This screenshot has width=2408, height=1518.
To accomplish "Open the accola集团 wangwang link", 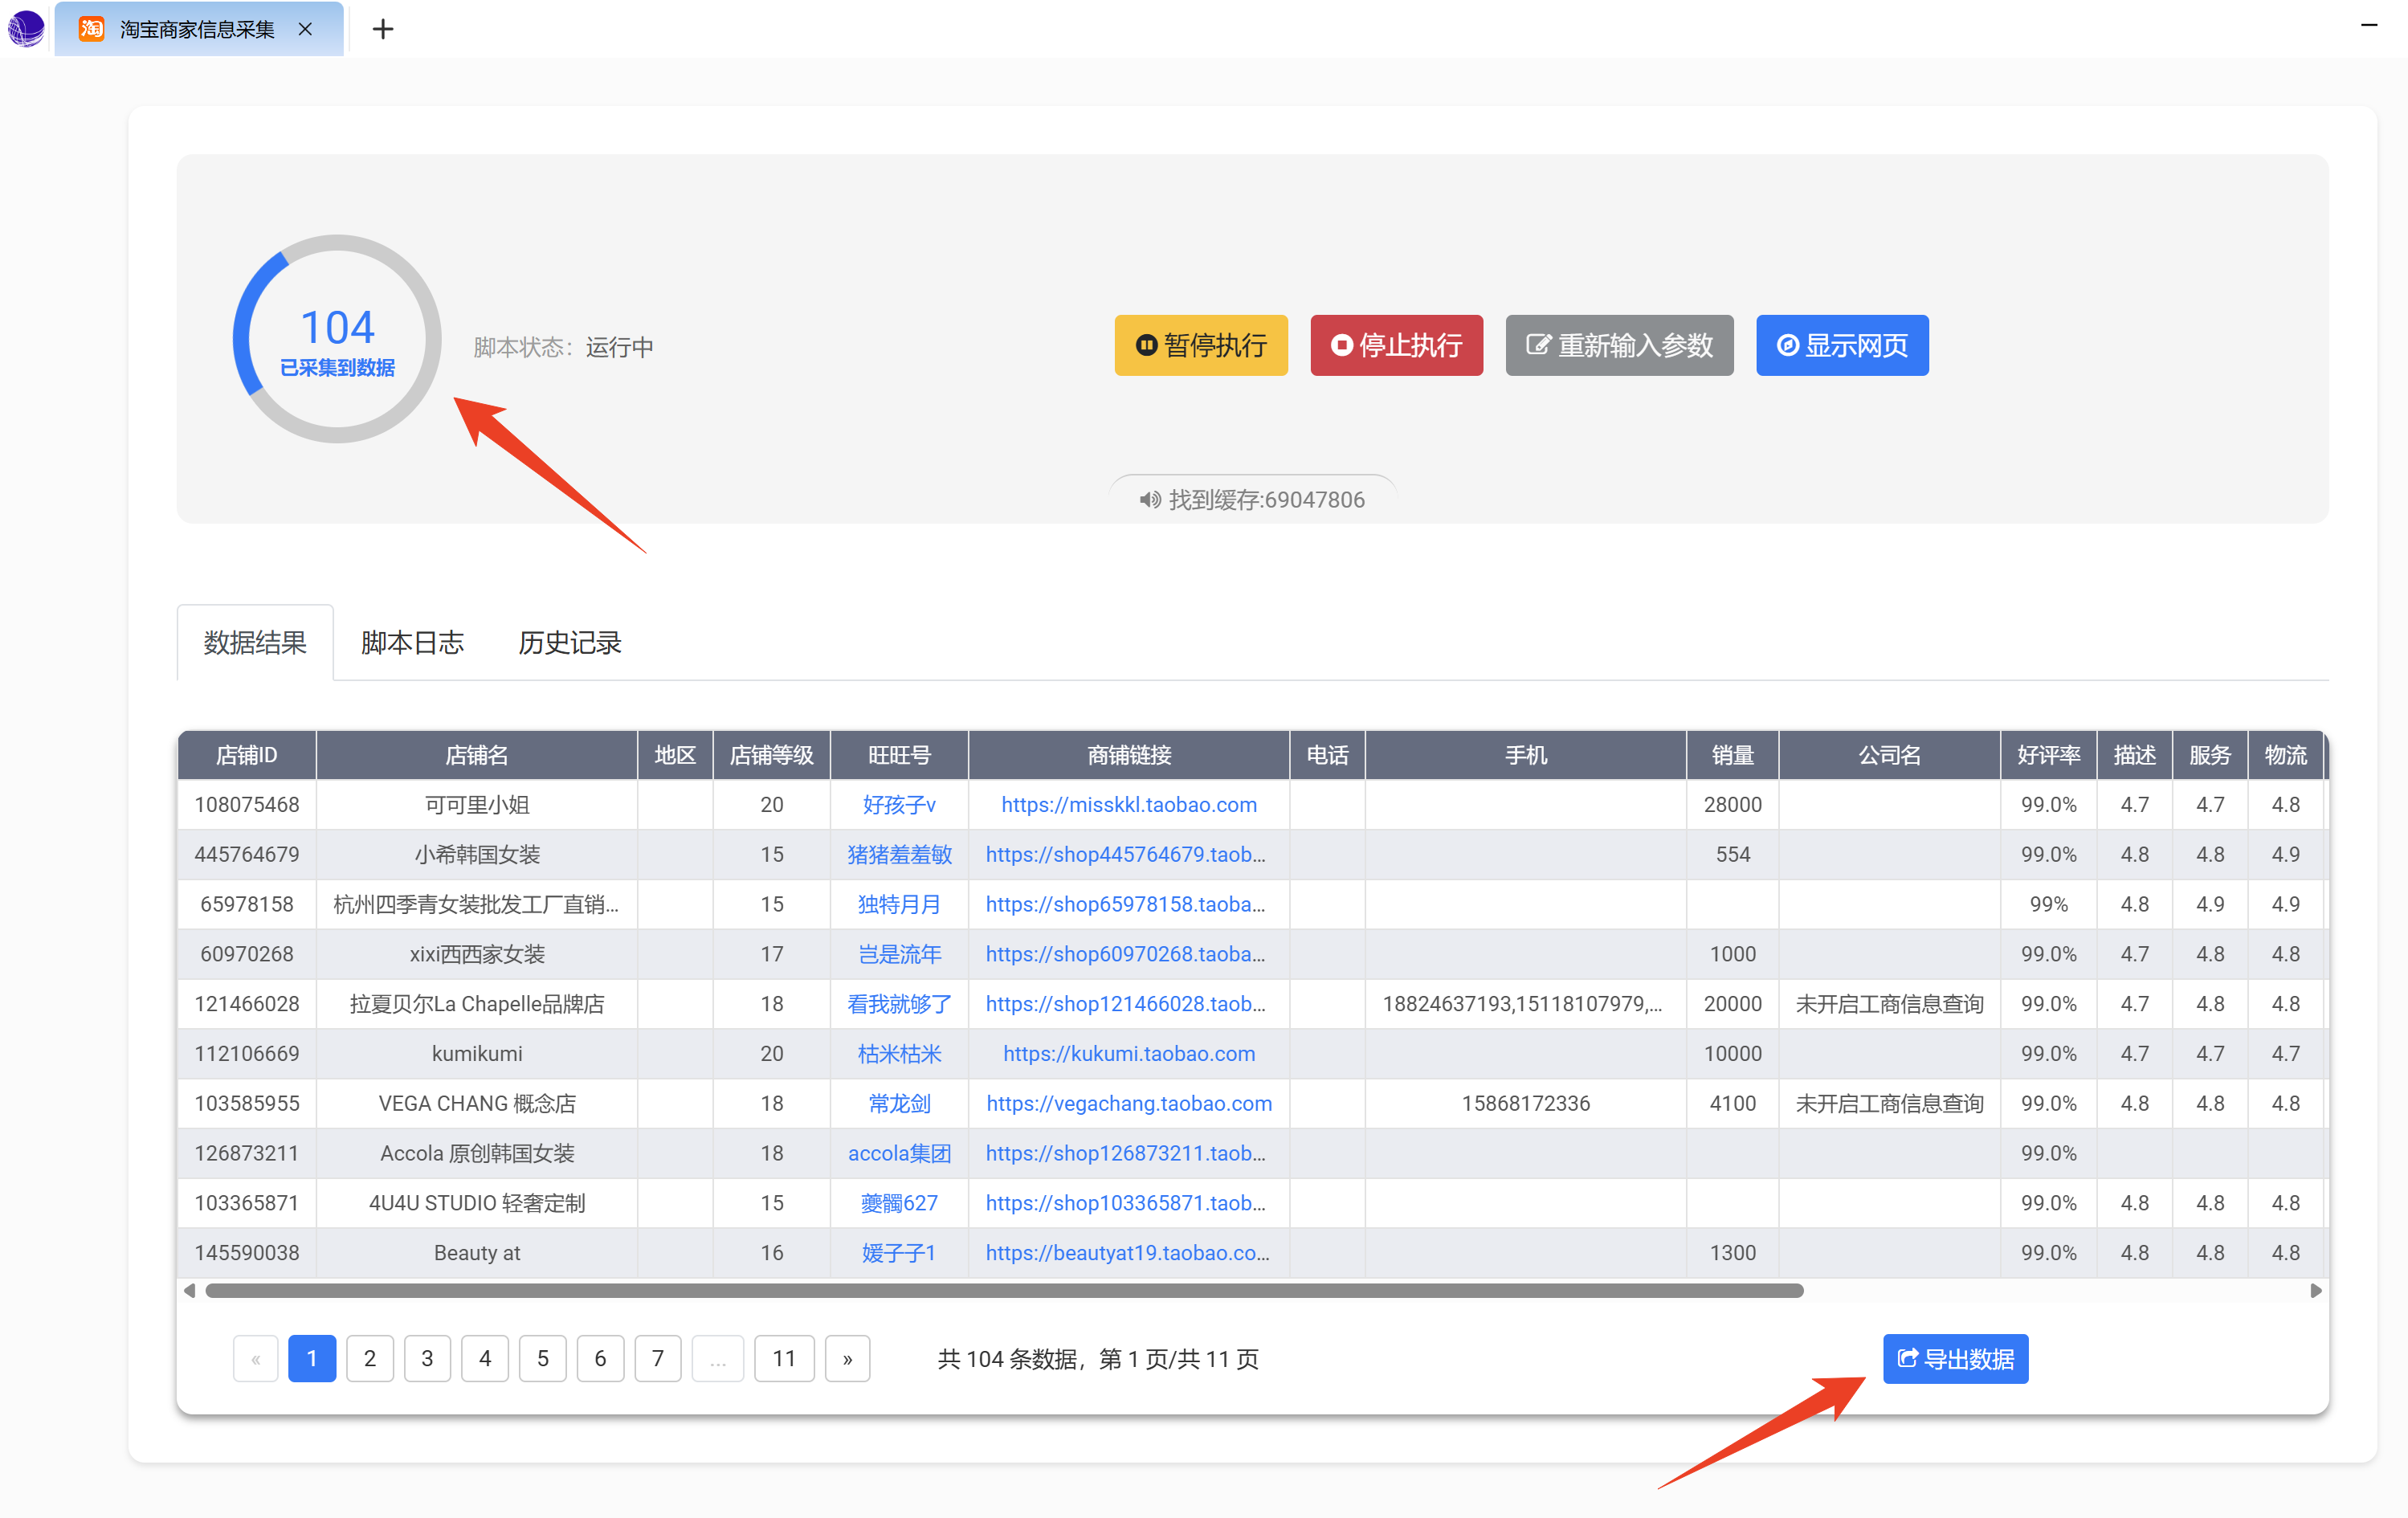I will 899,1154.
